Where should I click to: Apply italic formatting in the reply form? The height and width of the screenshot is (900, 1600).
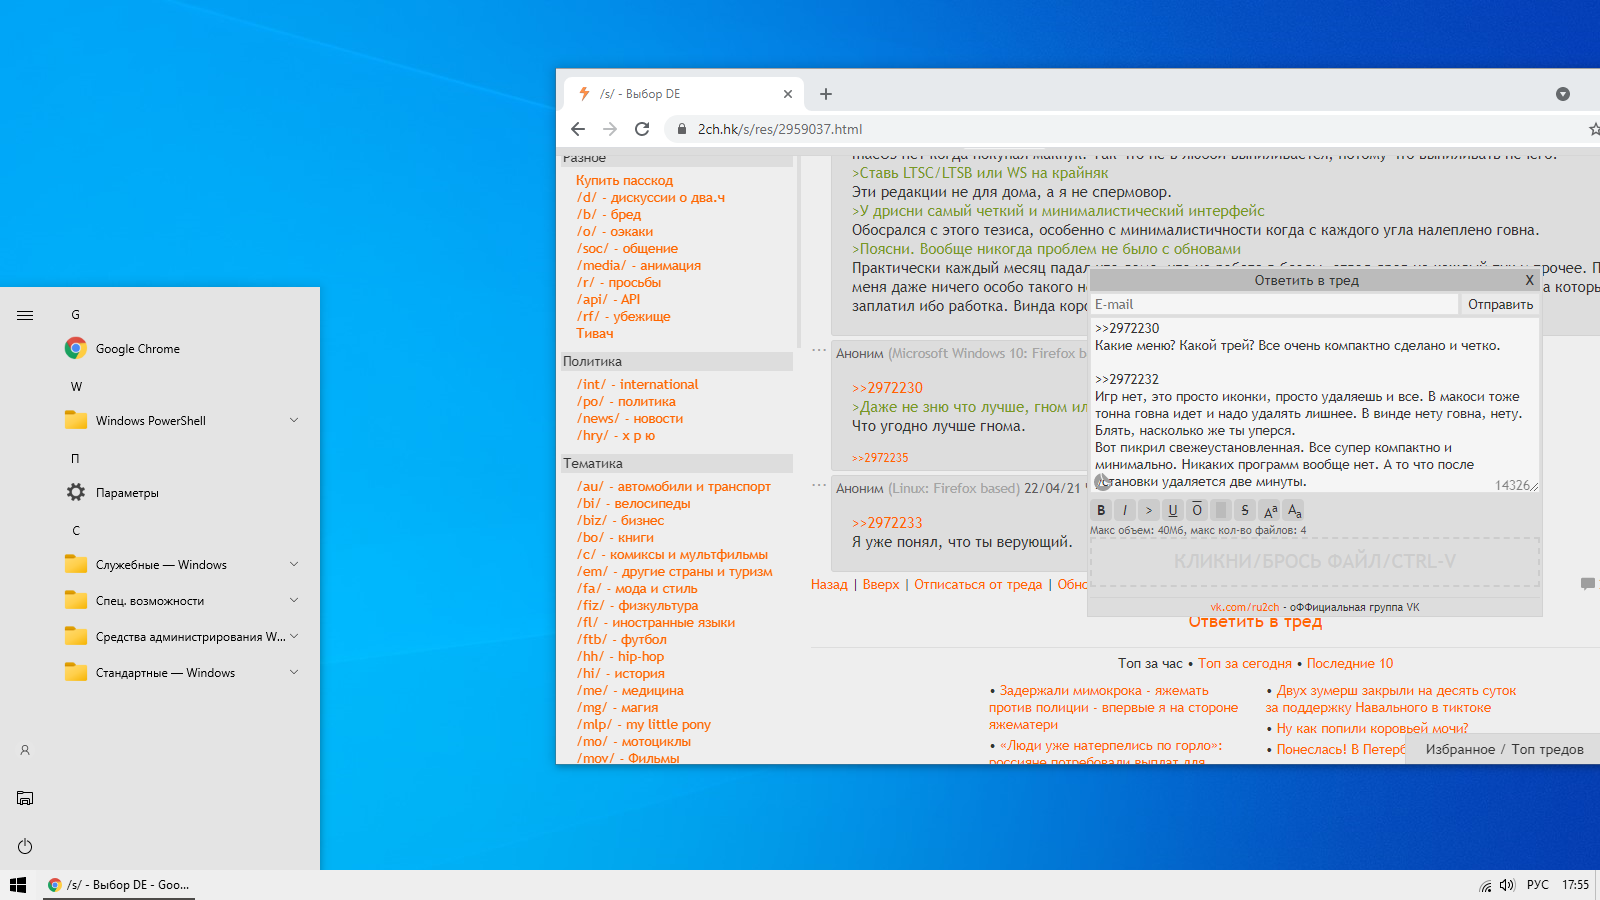tap(1125, 510)
